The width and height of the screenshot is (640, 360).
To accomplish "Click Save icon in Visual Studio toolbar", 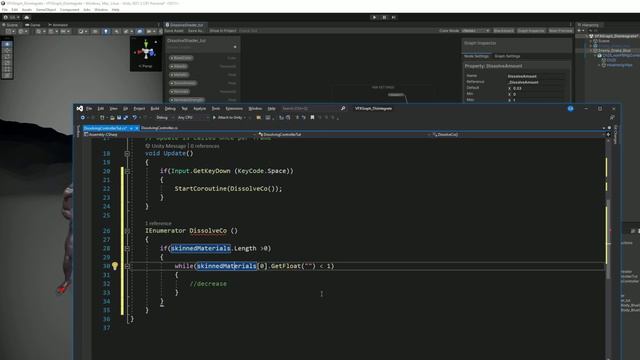I will pyautogui.click(x=119, y=118).
